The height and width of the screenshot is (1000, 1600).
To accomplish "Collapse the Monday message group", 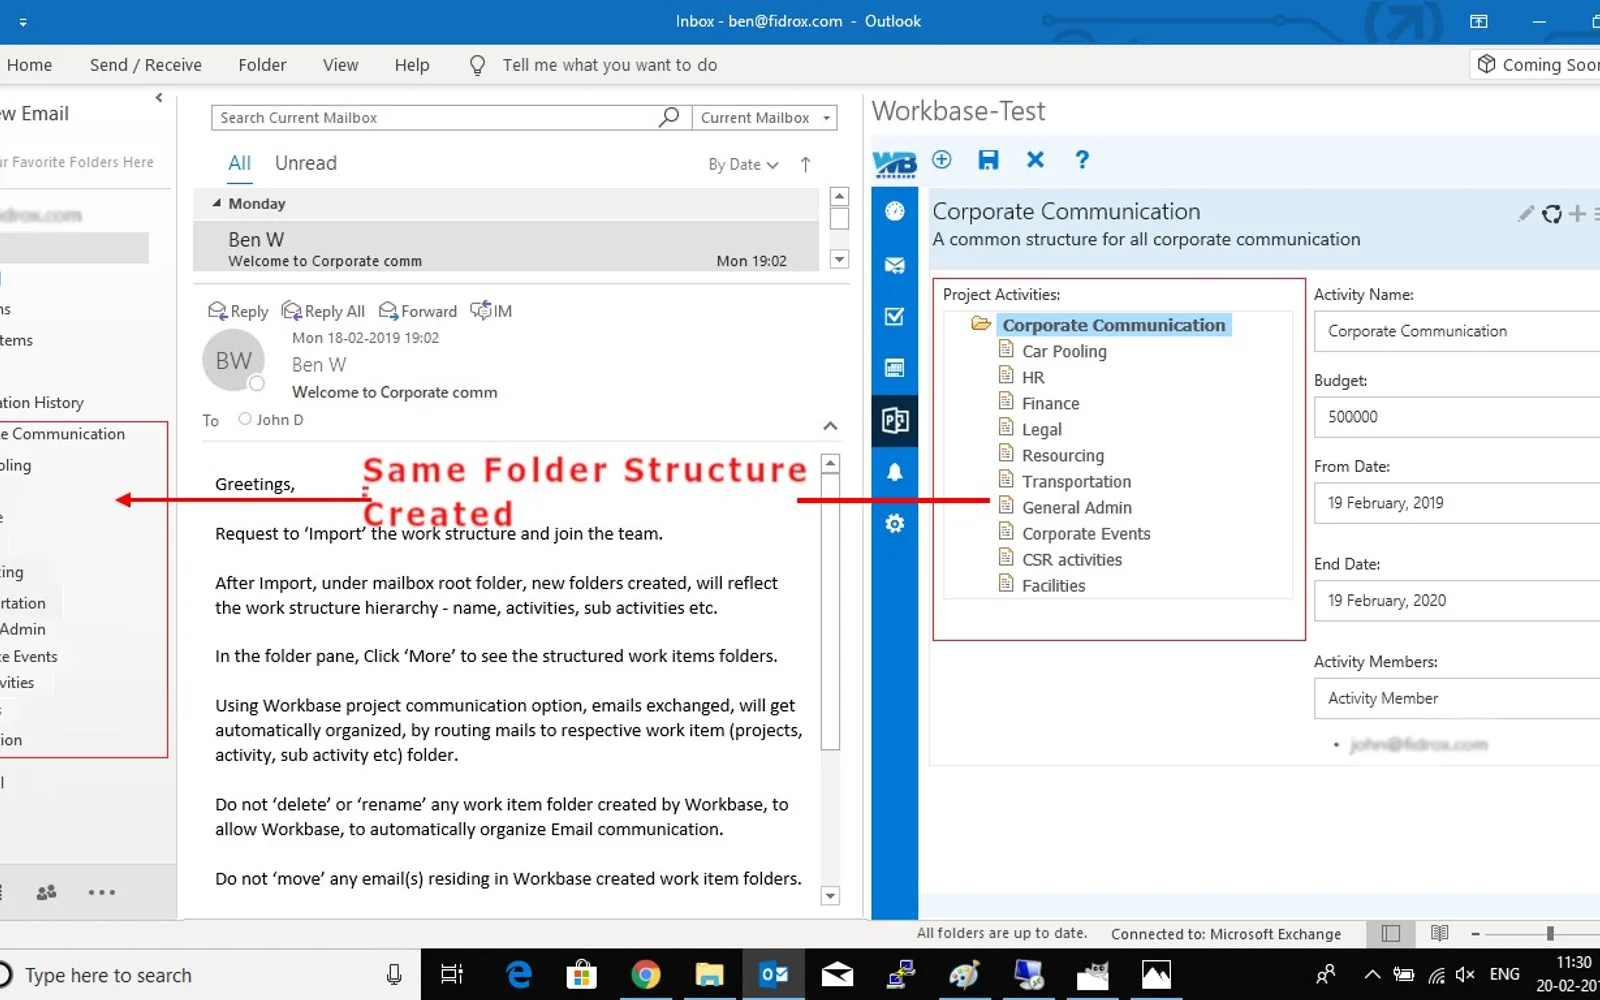I will [x=217, y=203].
